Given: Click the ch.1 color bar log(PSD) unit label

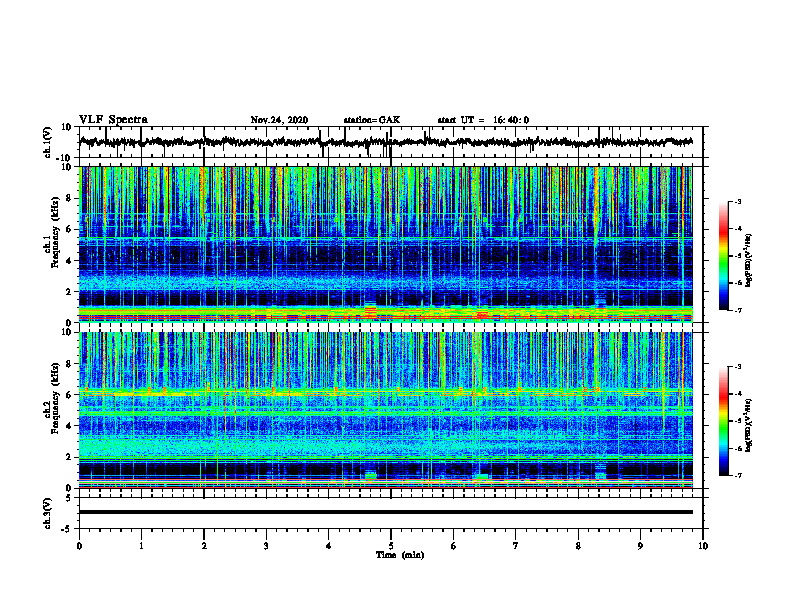Looking at the screenshot, I should 749,261.
